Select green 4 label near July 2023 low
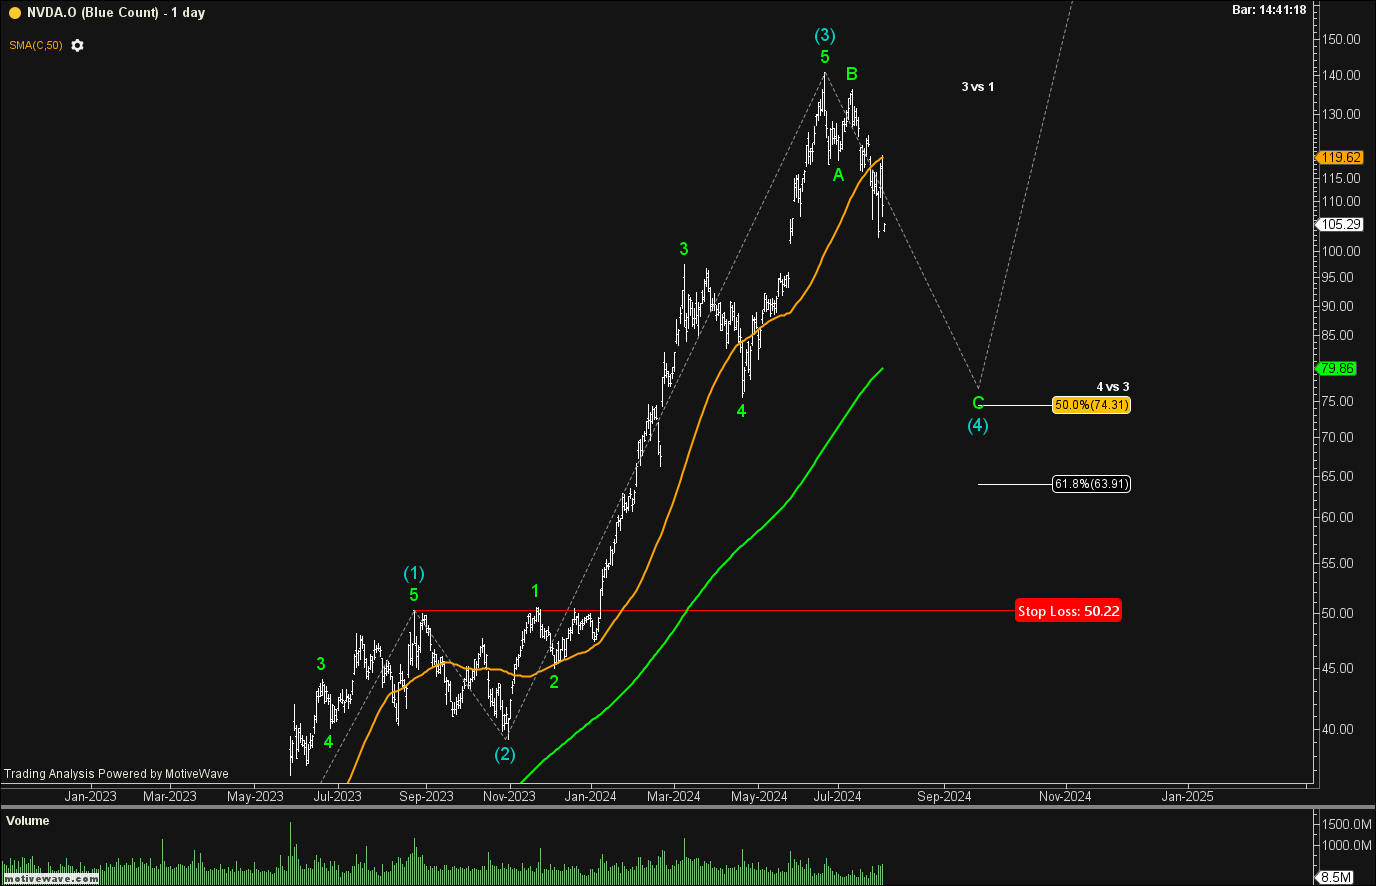 click(x=328, y=742)
